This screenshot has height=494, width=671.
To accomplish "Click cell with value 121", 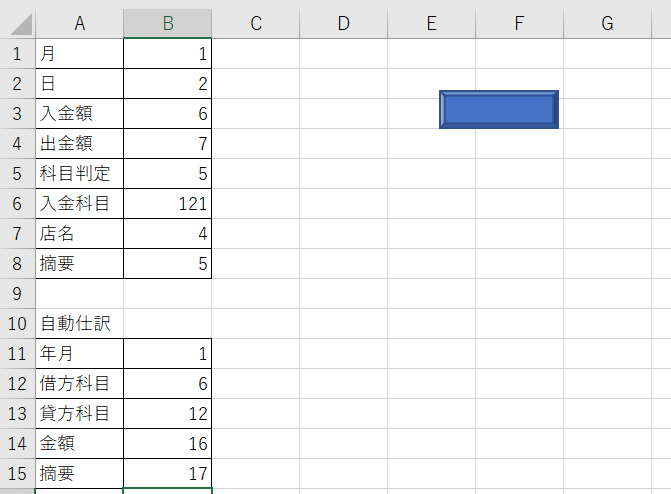I will 167,204.
